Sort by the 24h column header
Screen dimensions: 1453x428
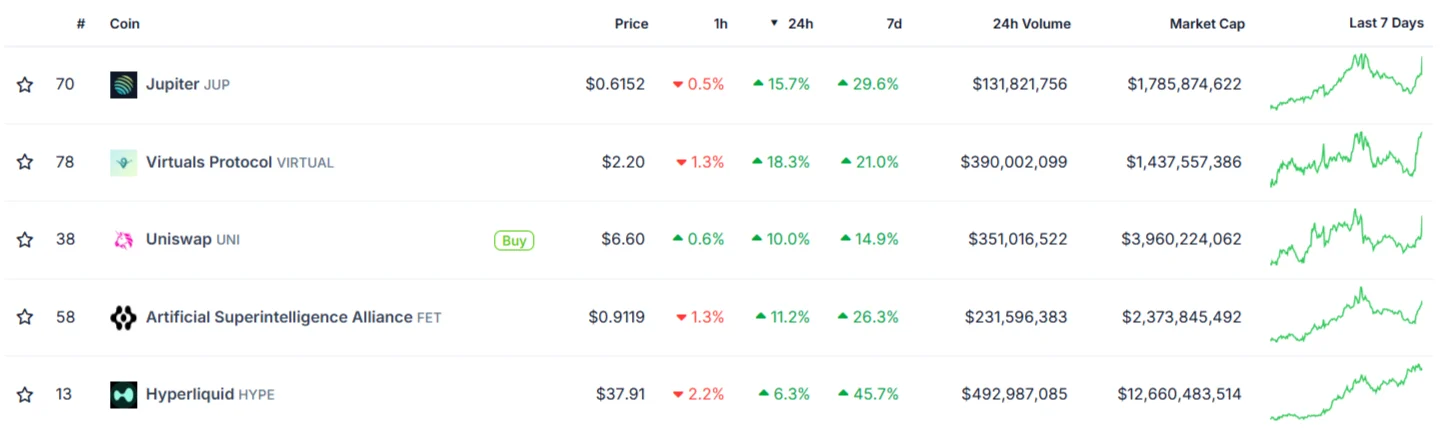799,24
